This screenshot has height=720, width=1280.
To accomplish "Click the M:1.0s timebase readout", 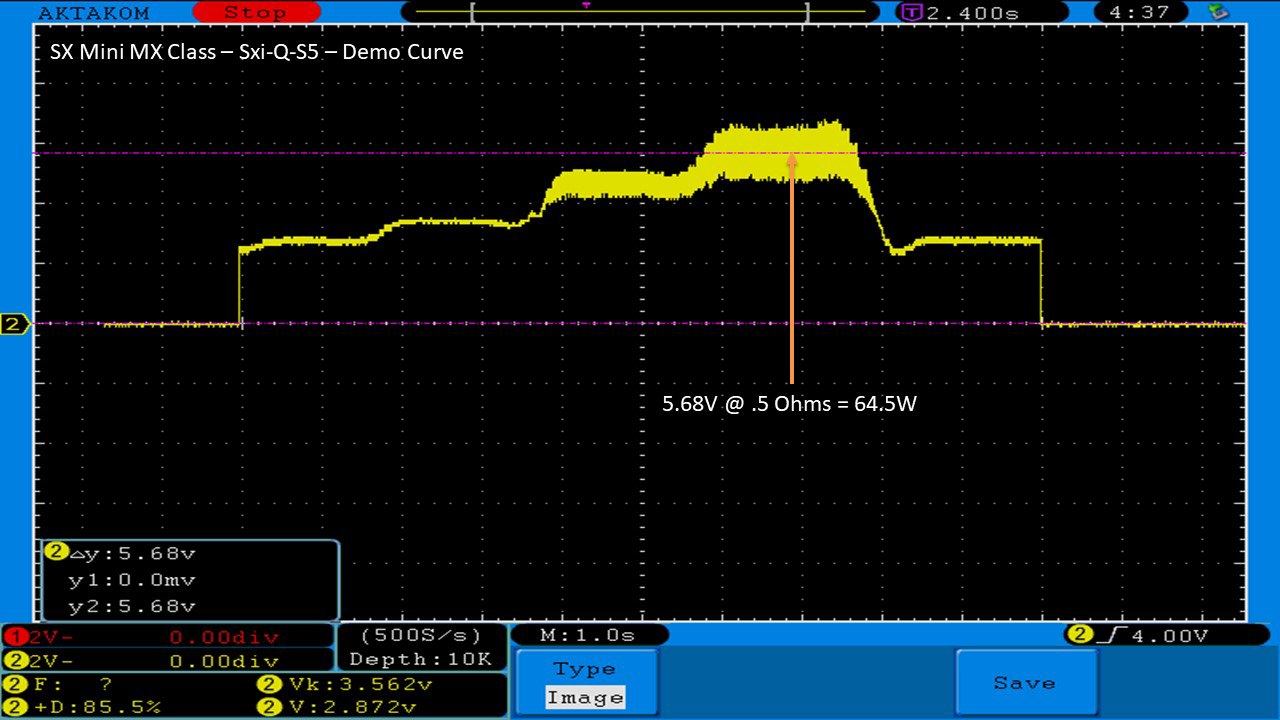I will click(x=588, y=635).
